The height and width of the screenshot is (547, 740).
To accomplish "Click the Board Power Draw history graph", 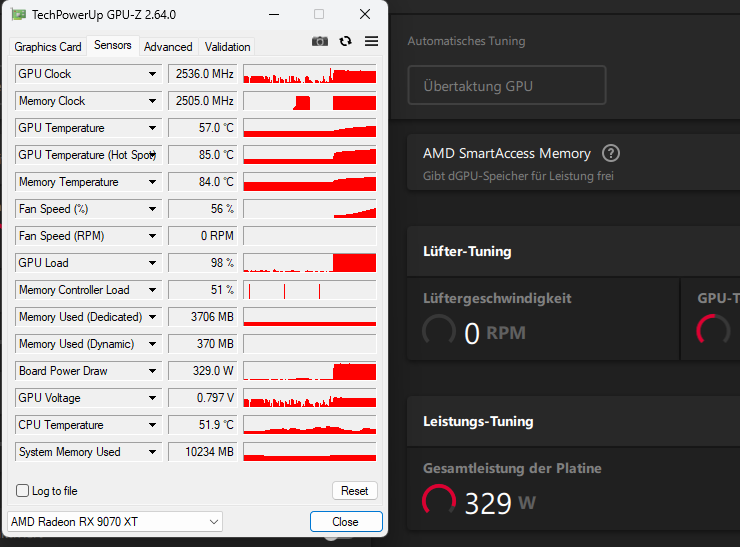I will (310, 371).
